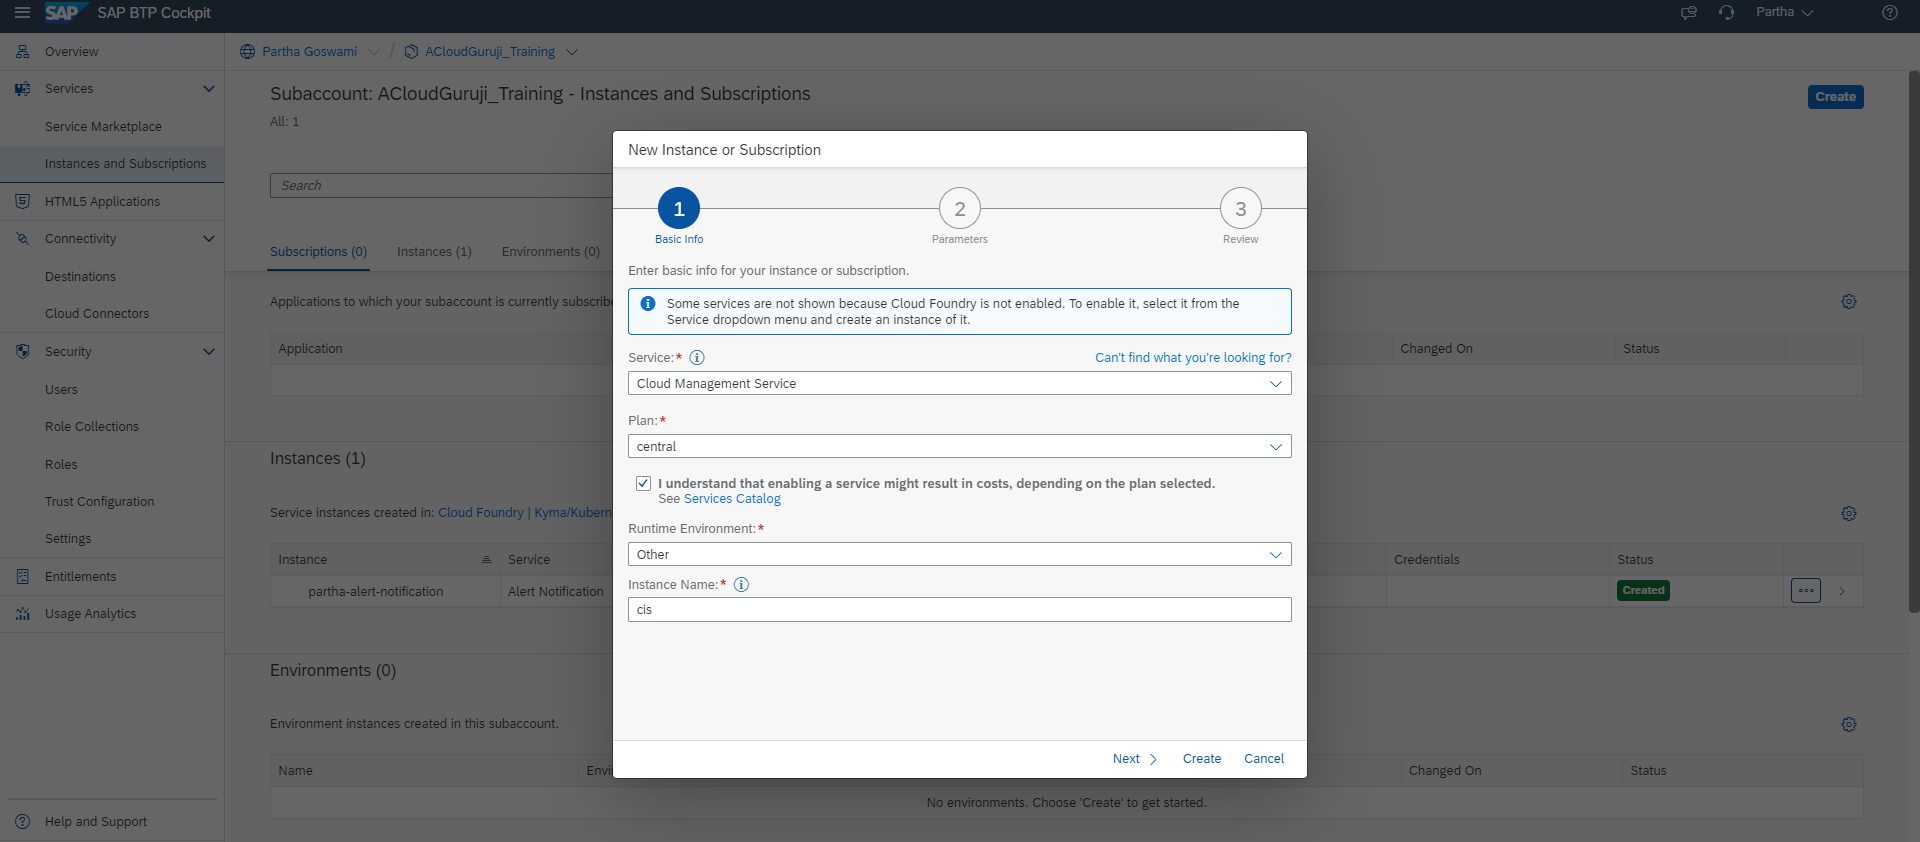The image size is (1920, 842).
Task: Click info icon beside Instance Name
Action: [741, 585]
